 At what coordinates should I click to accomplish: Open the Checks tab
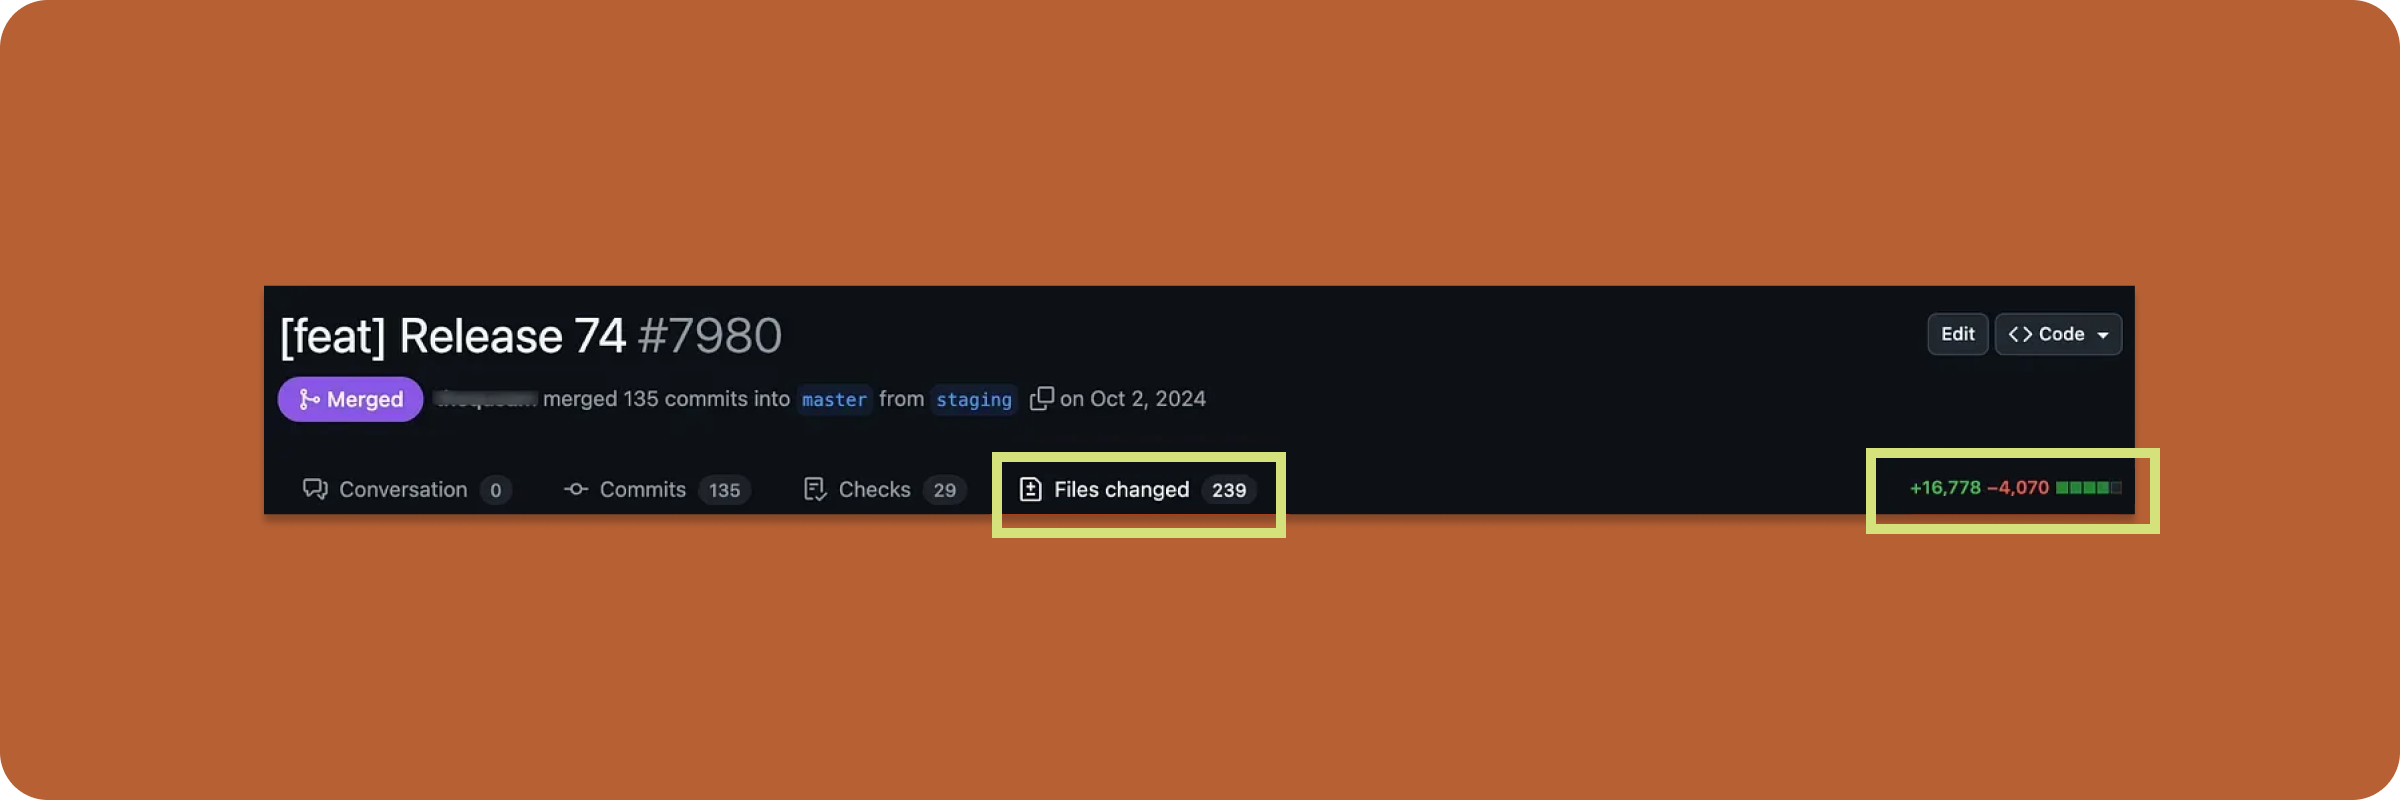(884, 490)
